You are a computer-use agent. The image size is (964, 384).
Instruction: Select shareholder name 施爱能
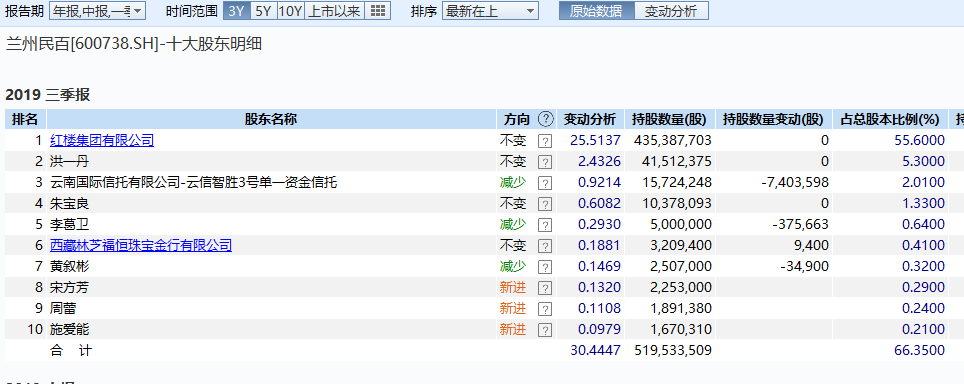[69, 330]
